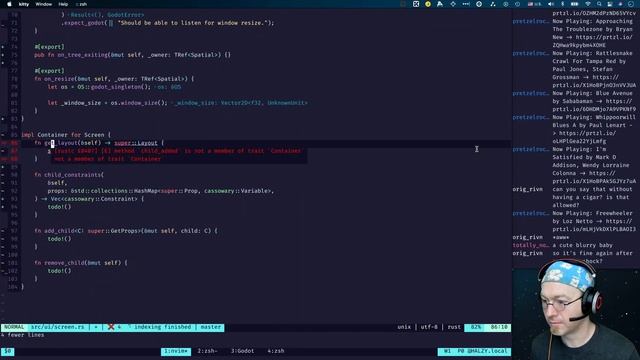Click the rust filetype label
Viewport: 640px width, 360px height.
pos(454,327)
